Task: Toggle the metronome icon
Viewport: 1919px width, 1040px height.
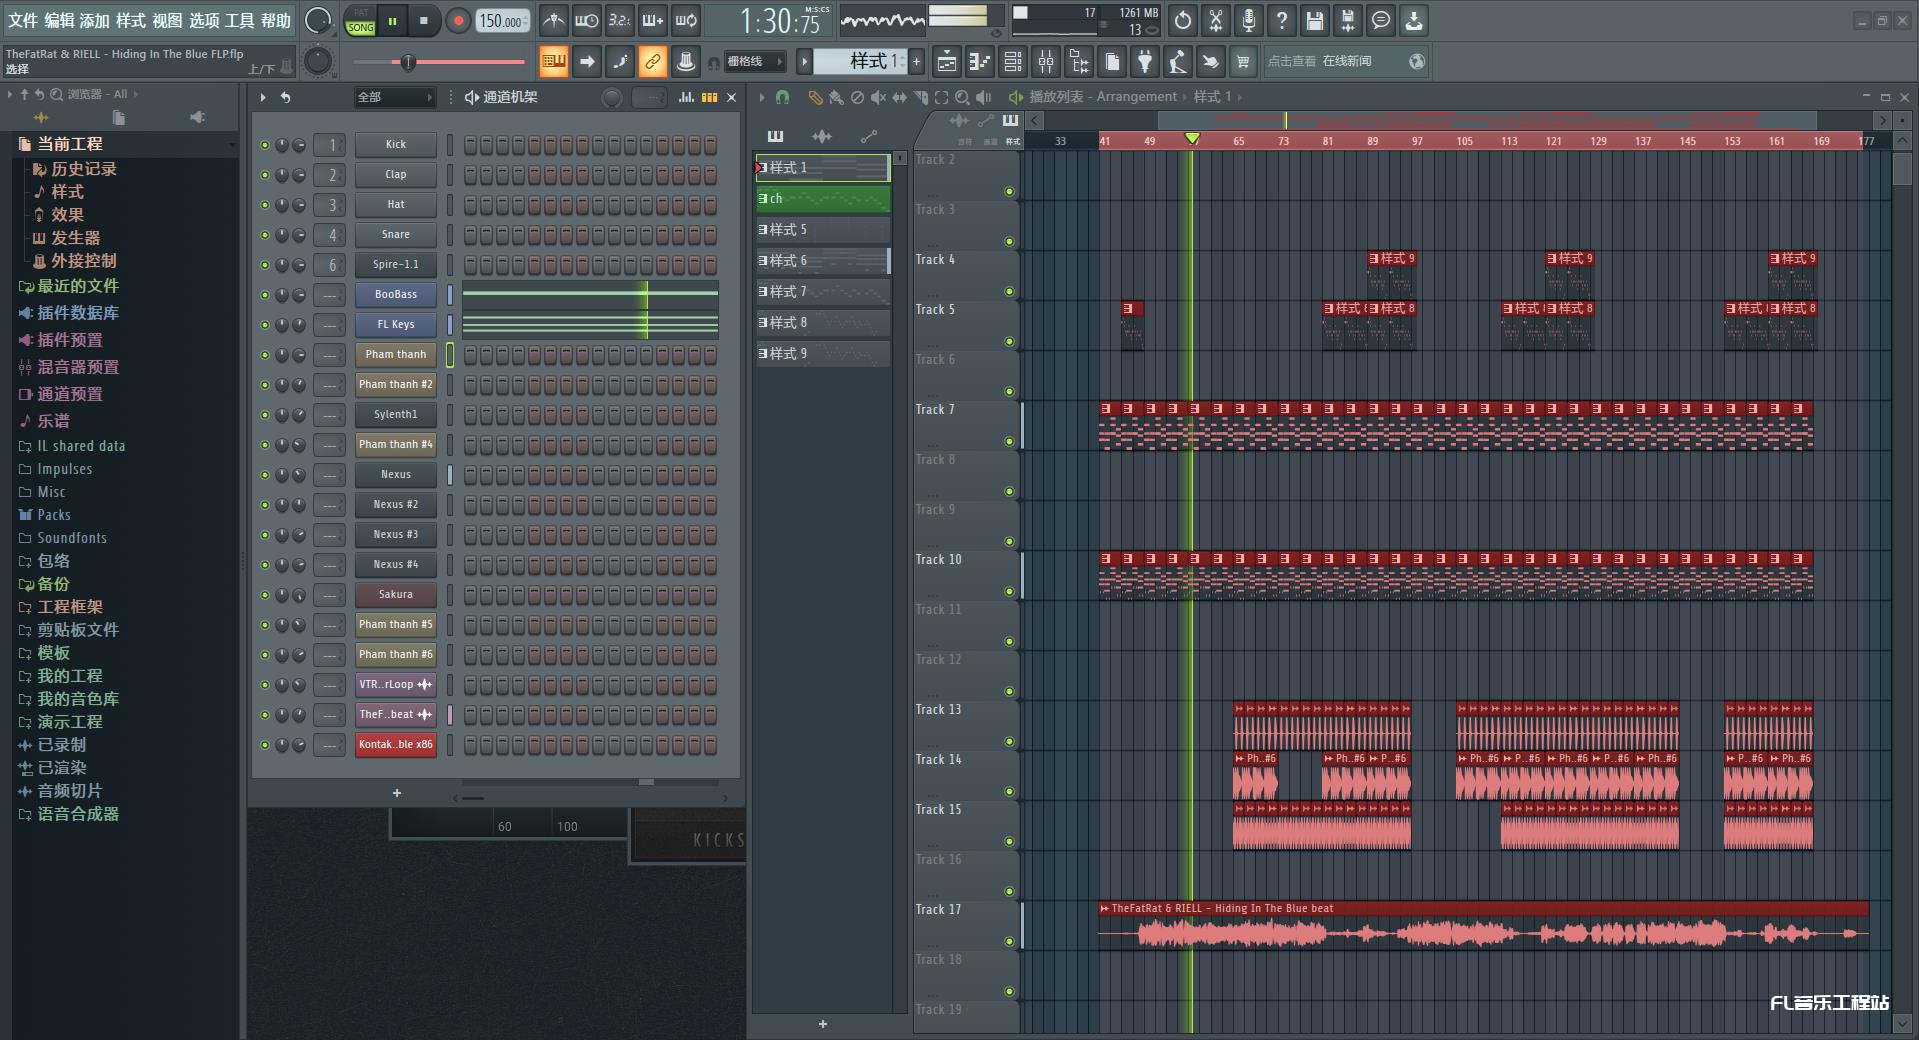Action: click(x=553, y=21)
